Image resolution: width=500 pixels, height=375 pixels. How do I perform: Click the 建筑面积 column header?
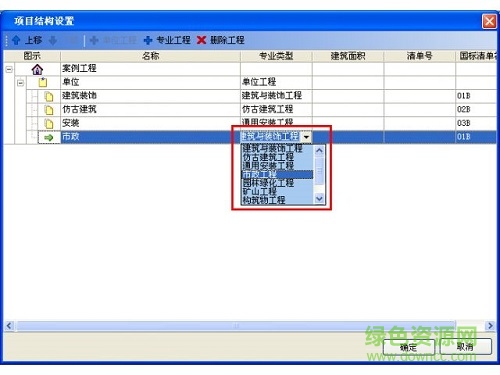(x=348, y=56)
